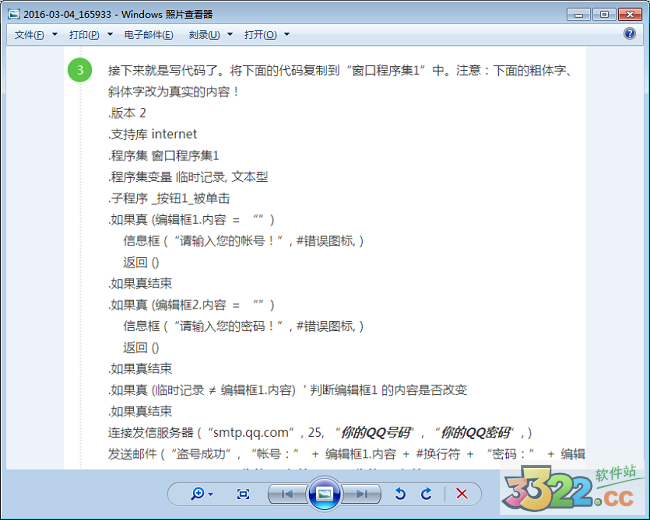650x520 pixels.
Task: Open the 刻录(U) menu
Action: click(x=204, y=35)
